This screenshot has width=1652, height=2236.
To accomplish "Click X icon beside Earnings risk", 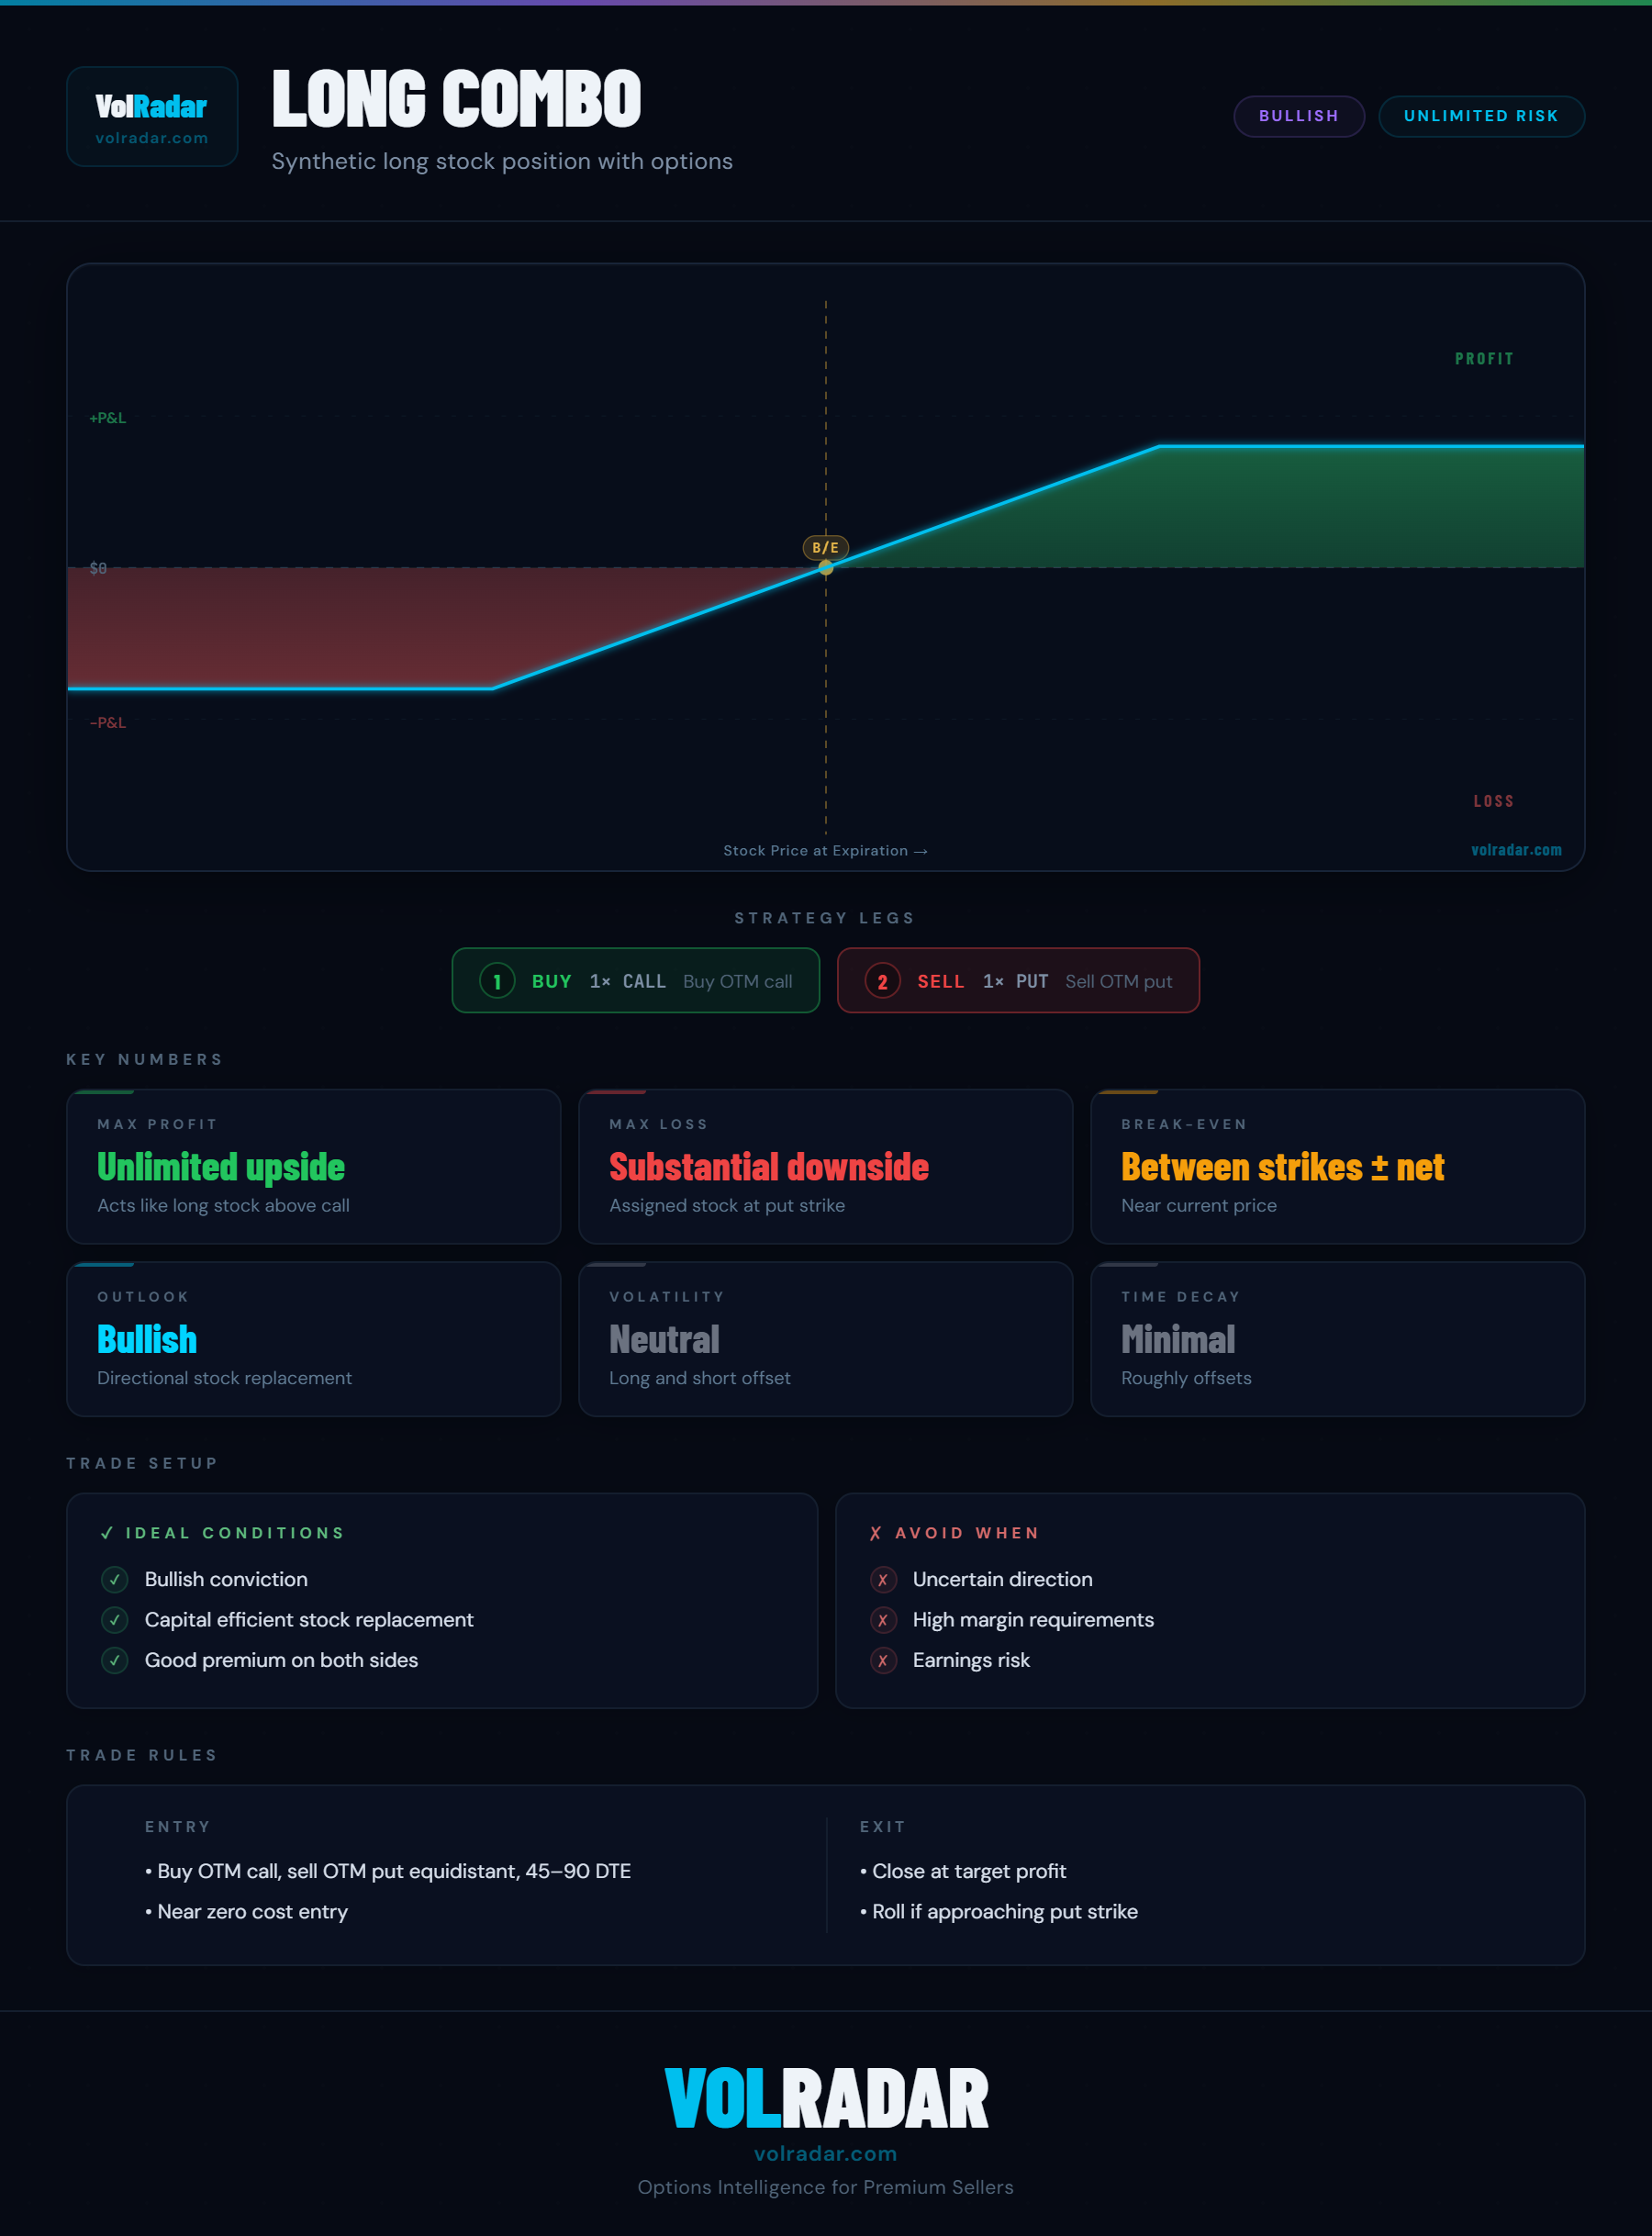I will [x=882, y=1660].
